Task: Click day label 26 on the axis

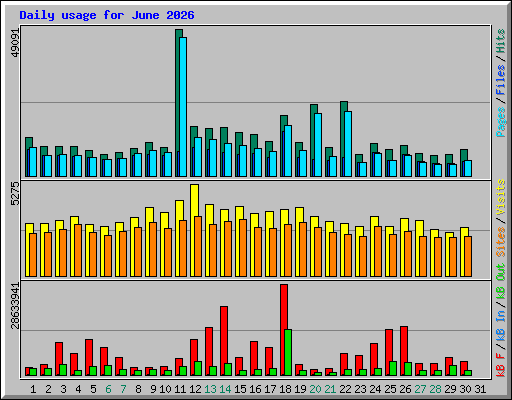Action: [x=405, y=389]
